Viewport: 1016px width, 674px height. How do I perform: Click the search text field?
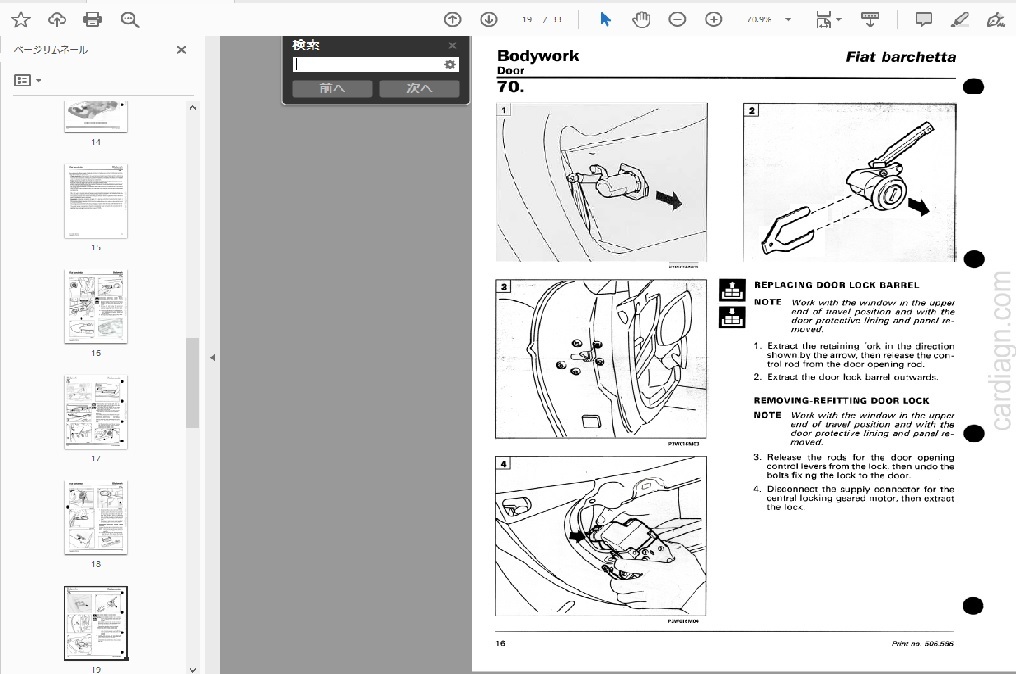(367, 64)
